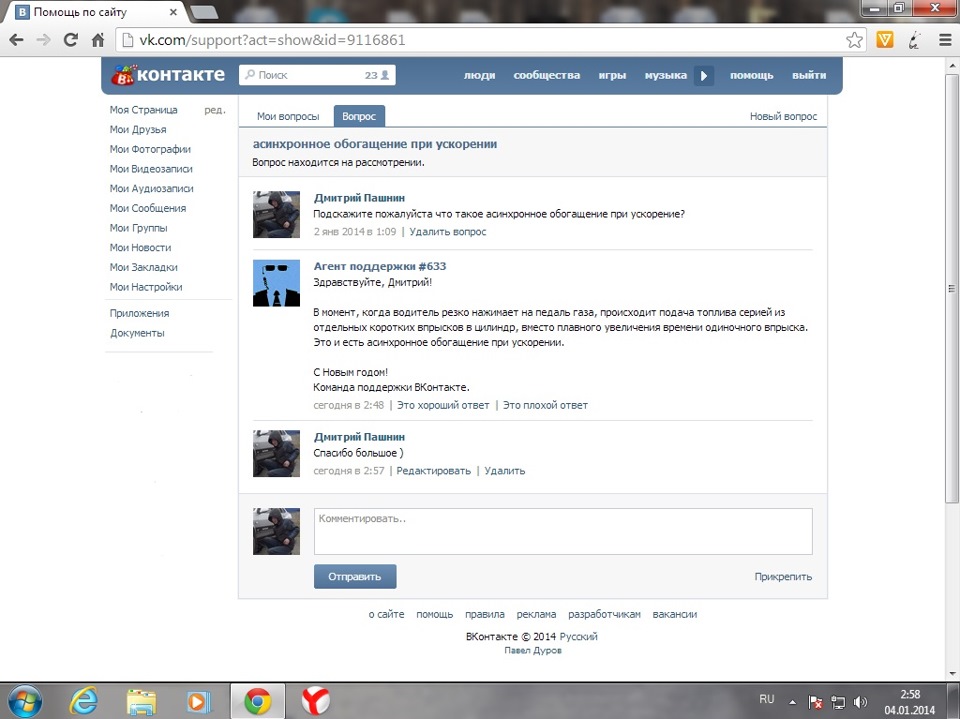The height and width of the screenshot is (719, 960).
Task: Open Мои Видеозаписи in sidebar
Action: pyautogui.click(x=151, y=168)
